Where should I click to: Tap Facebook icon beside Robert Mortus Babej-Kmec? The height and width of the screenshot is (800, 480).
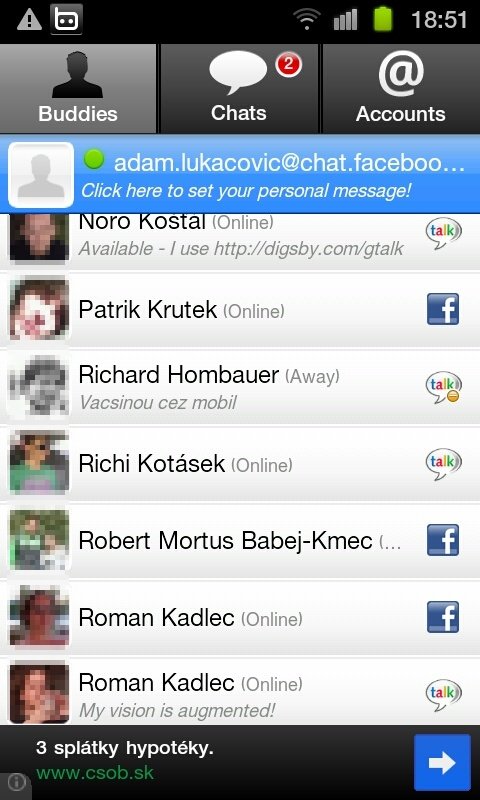(443, 540)
